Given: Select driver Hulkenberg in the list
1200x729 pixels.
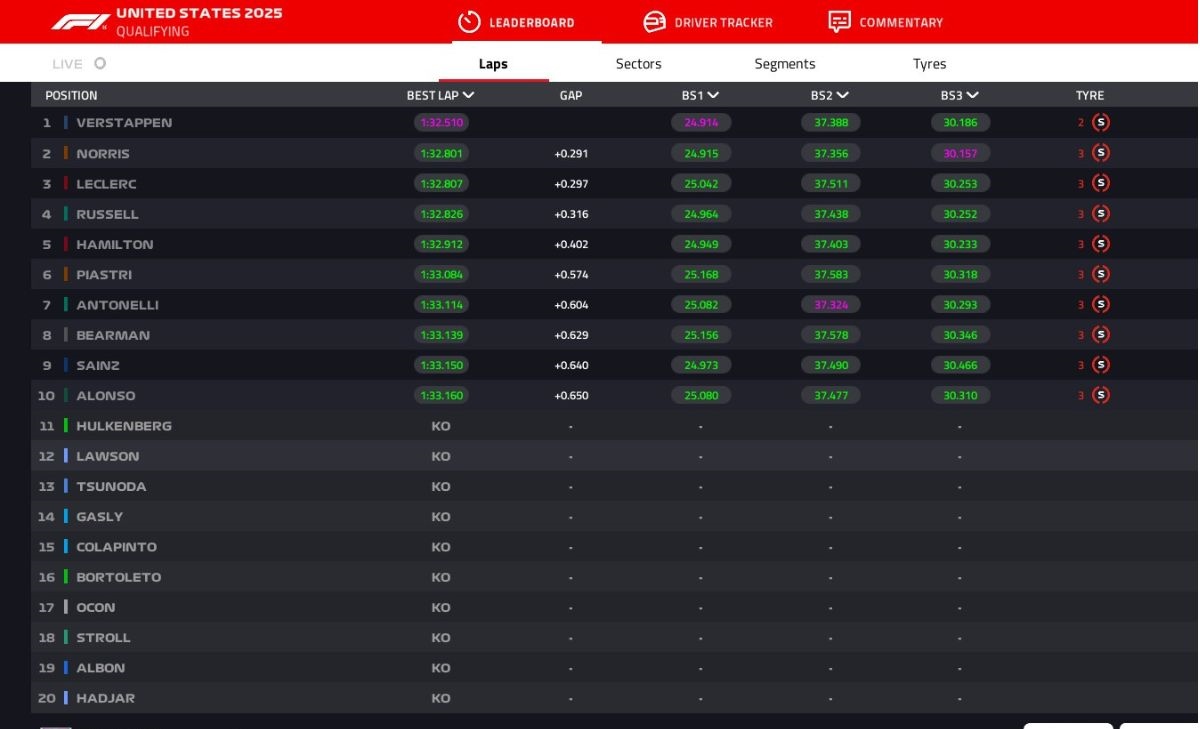Looking at the screenshot, I should click(x=124, y=426).
